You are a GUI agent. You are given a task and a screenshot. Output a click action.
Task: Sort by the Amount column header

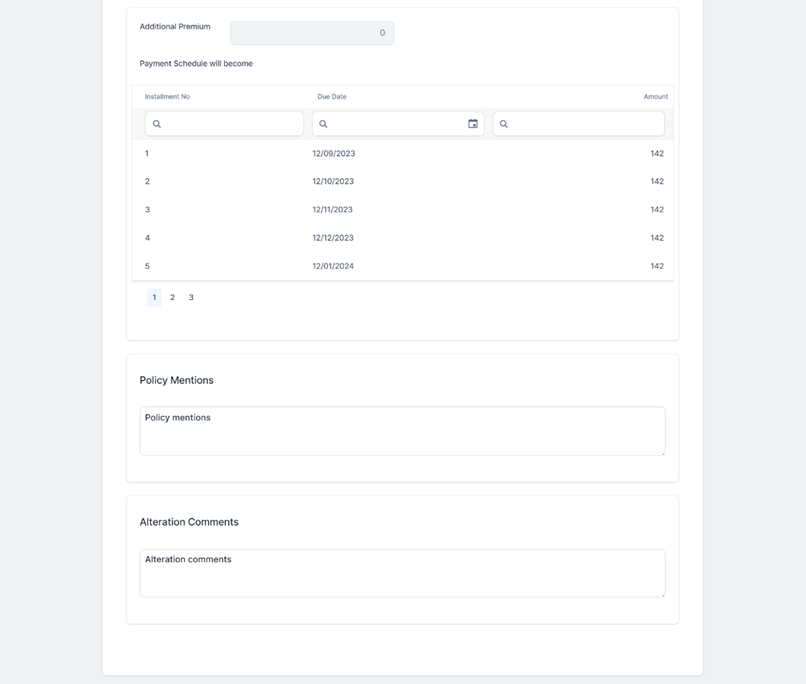[655, 97]
